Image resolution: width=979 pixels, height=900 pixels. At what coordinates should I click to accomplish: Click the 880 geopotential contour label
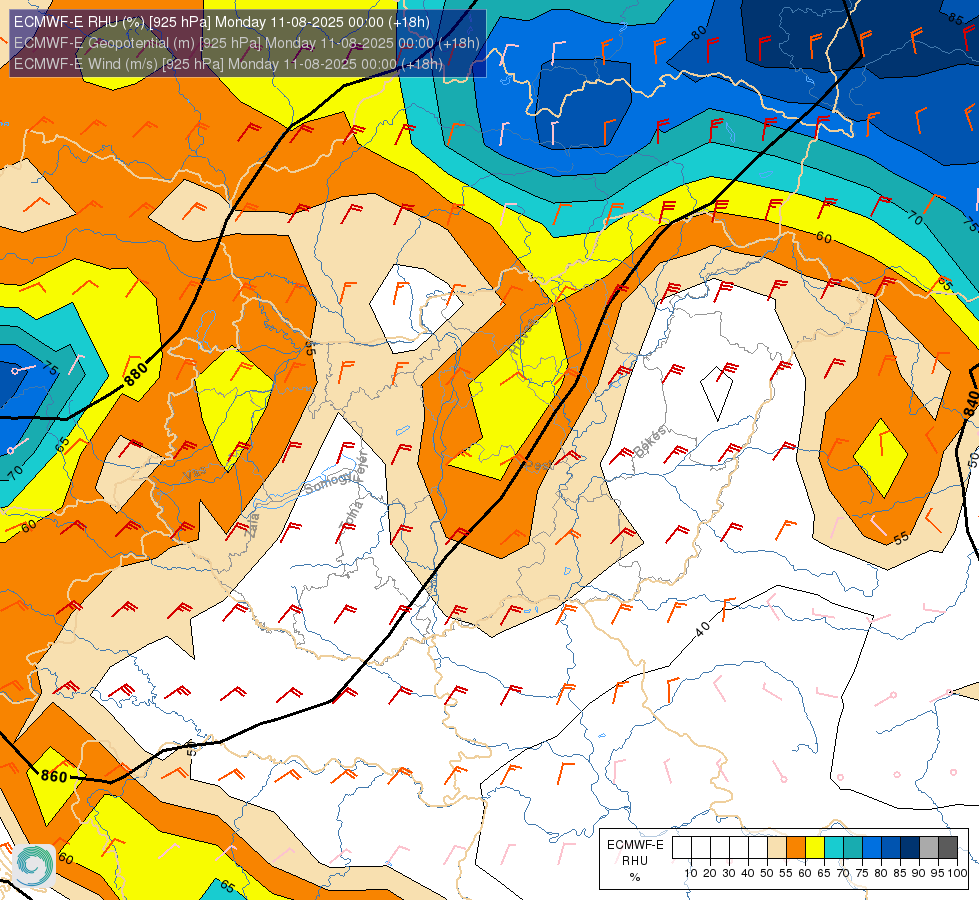click(x=135, y=373)
